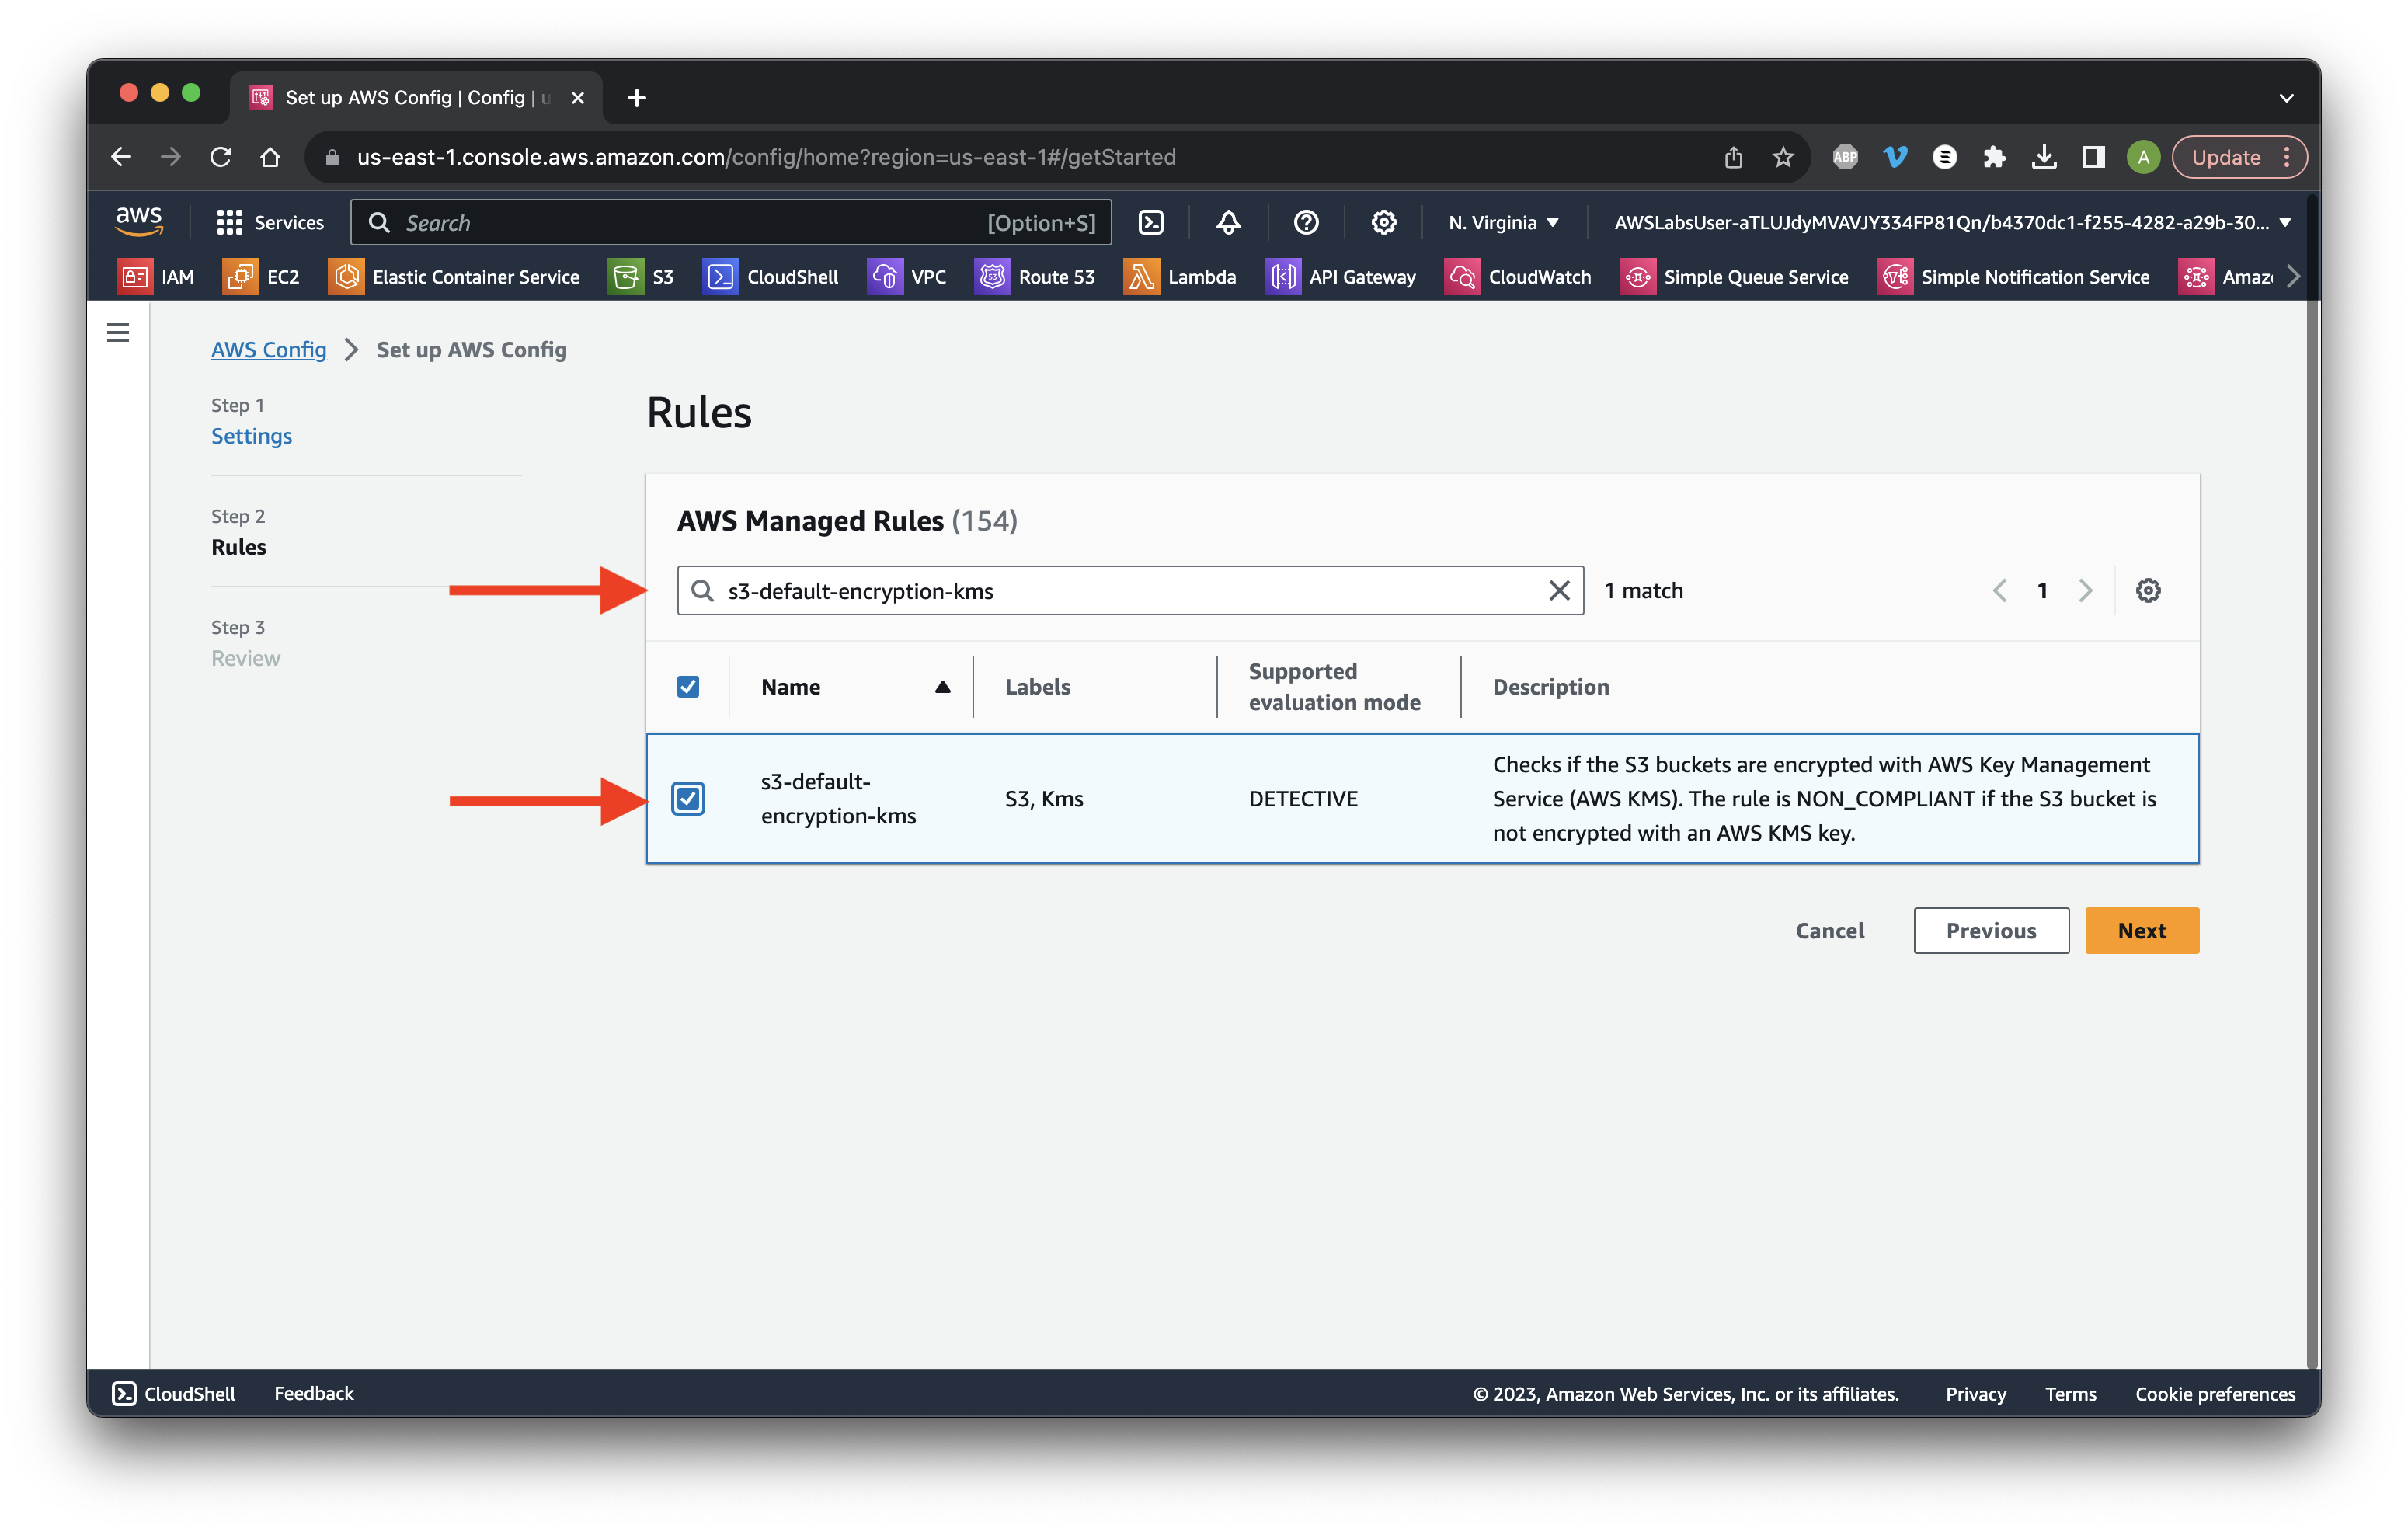This screenshot has height=1532, width=2408.
Task: Reload the browser page
Action: coord(221,157)
